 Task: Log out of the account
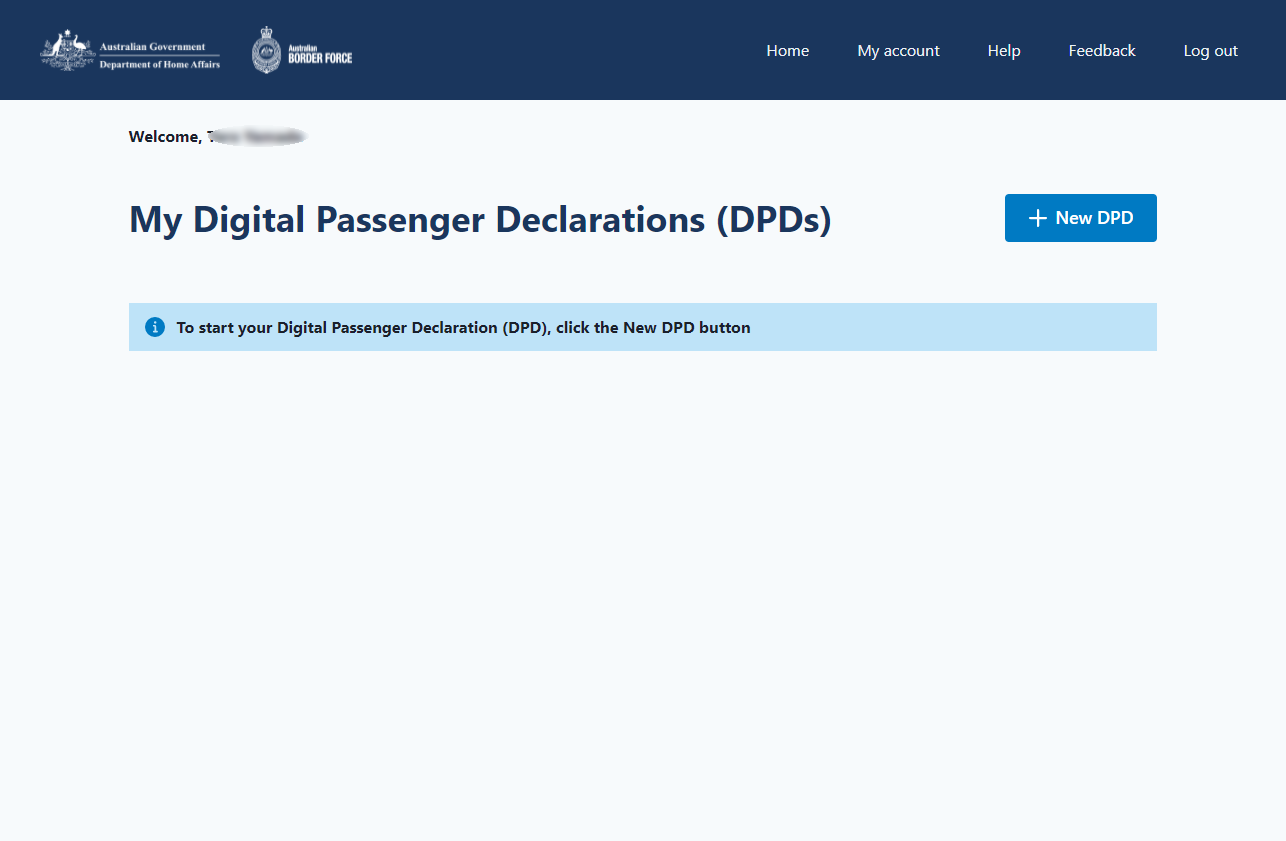pos(1210,51)
